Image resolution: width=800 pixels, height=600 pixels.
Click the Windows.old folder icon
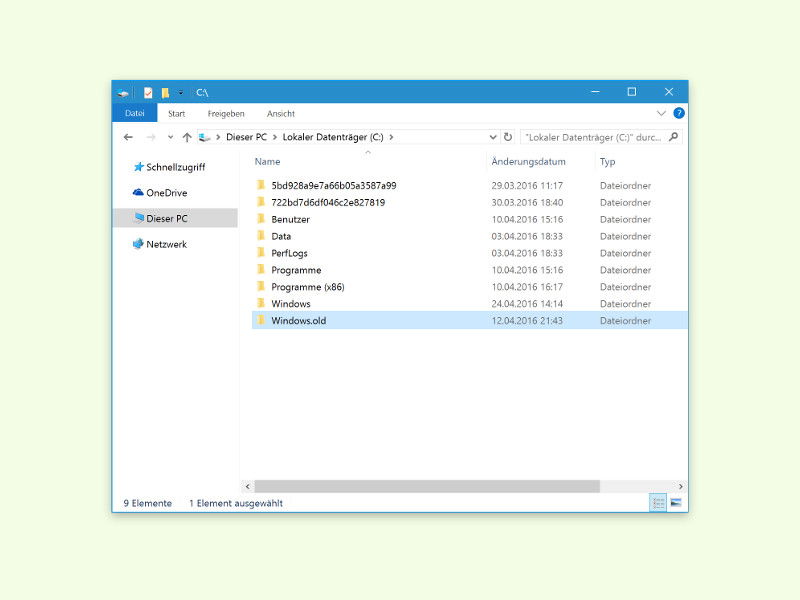(x=261, y=320)
